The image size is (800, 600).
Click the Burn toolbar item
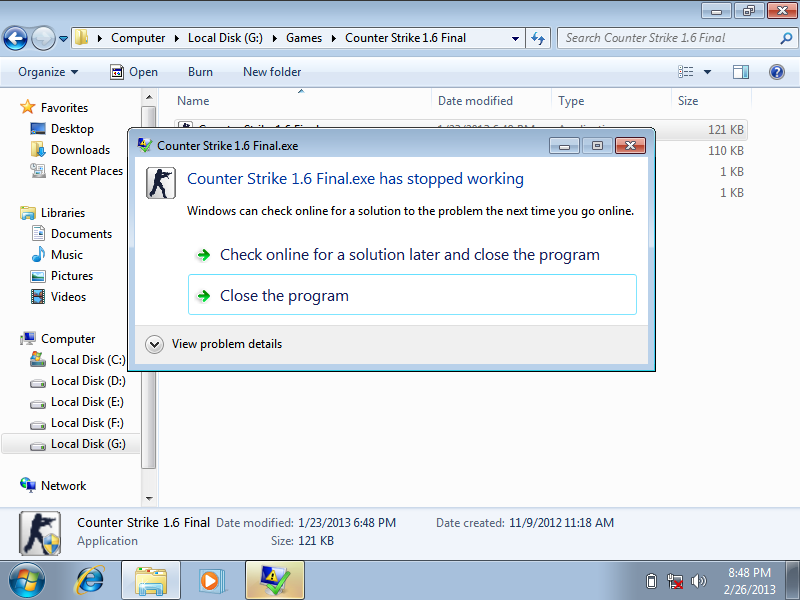pos(200,72)
